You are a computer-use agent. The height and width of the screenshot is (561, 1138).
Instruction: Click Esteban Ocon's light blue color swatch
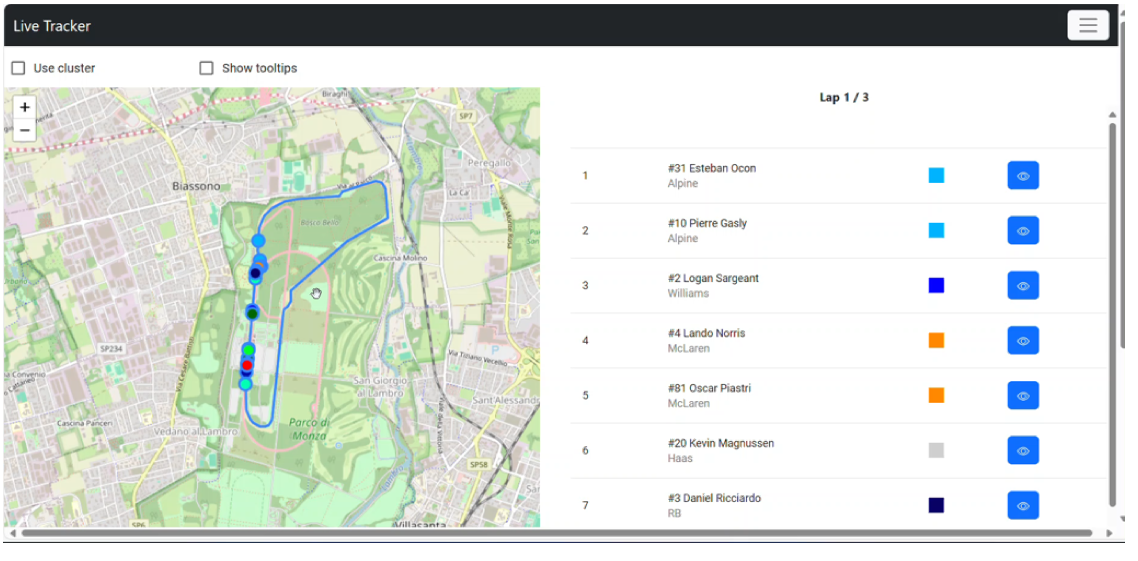pyautogui.click(x=936, y=176)
